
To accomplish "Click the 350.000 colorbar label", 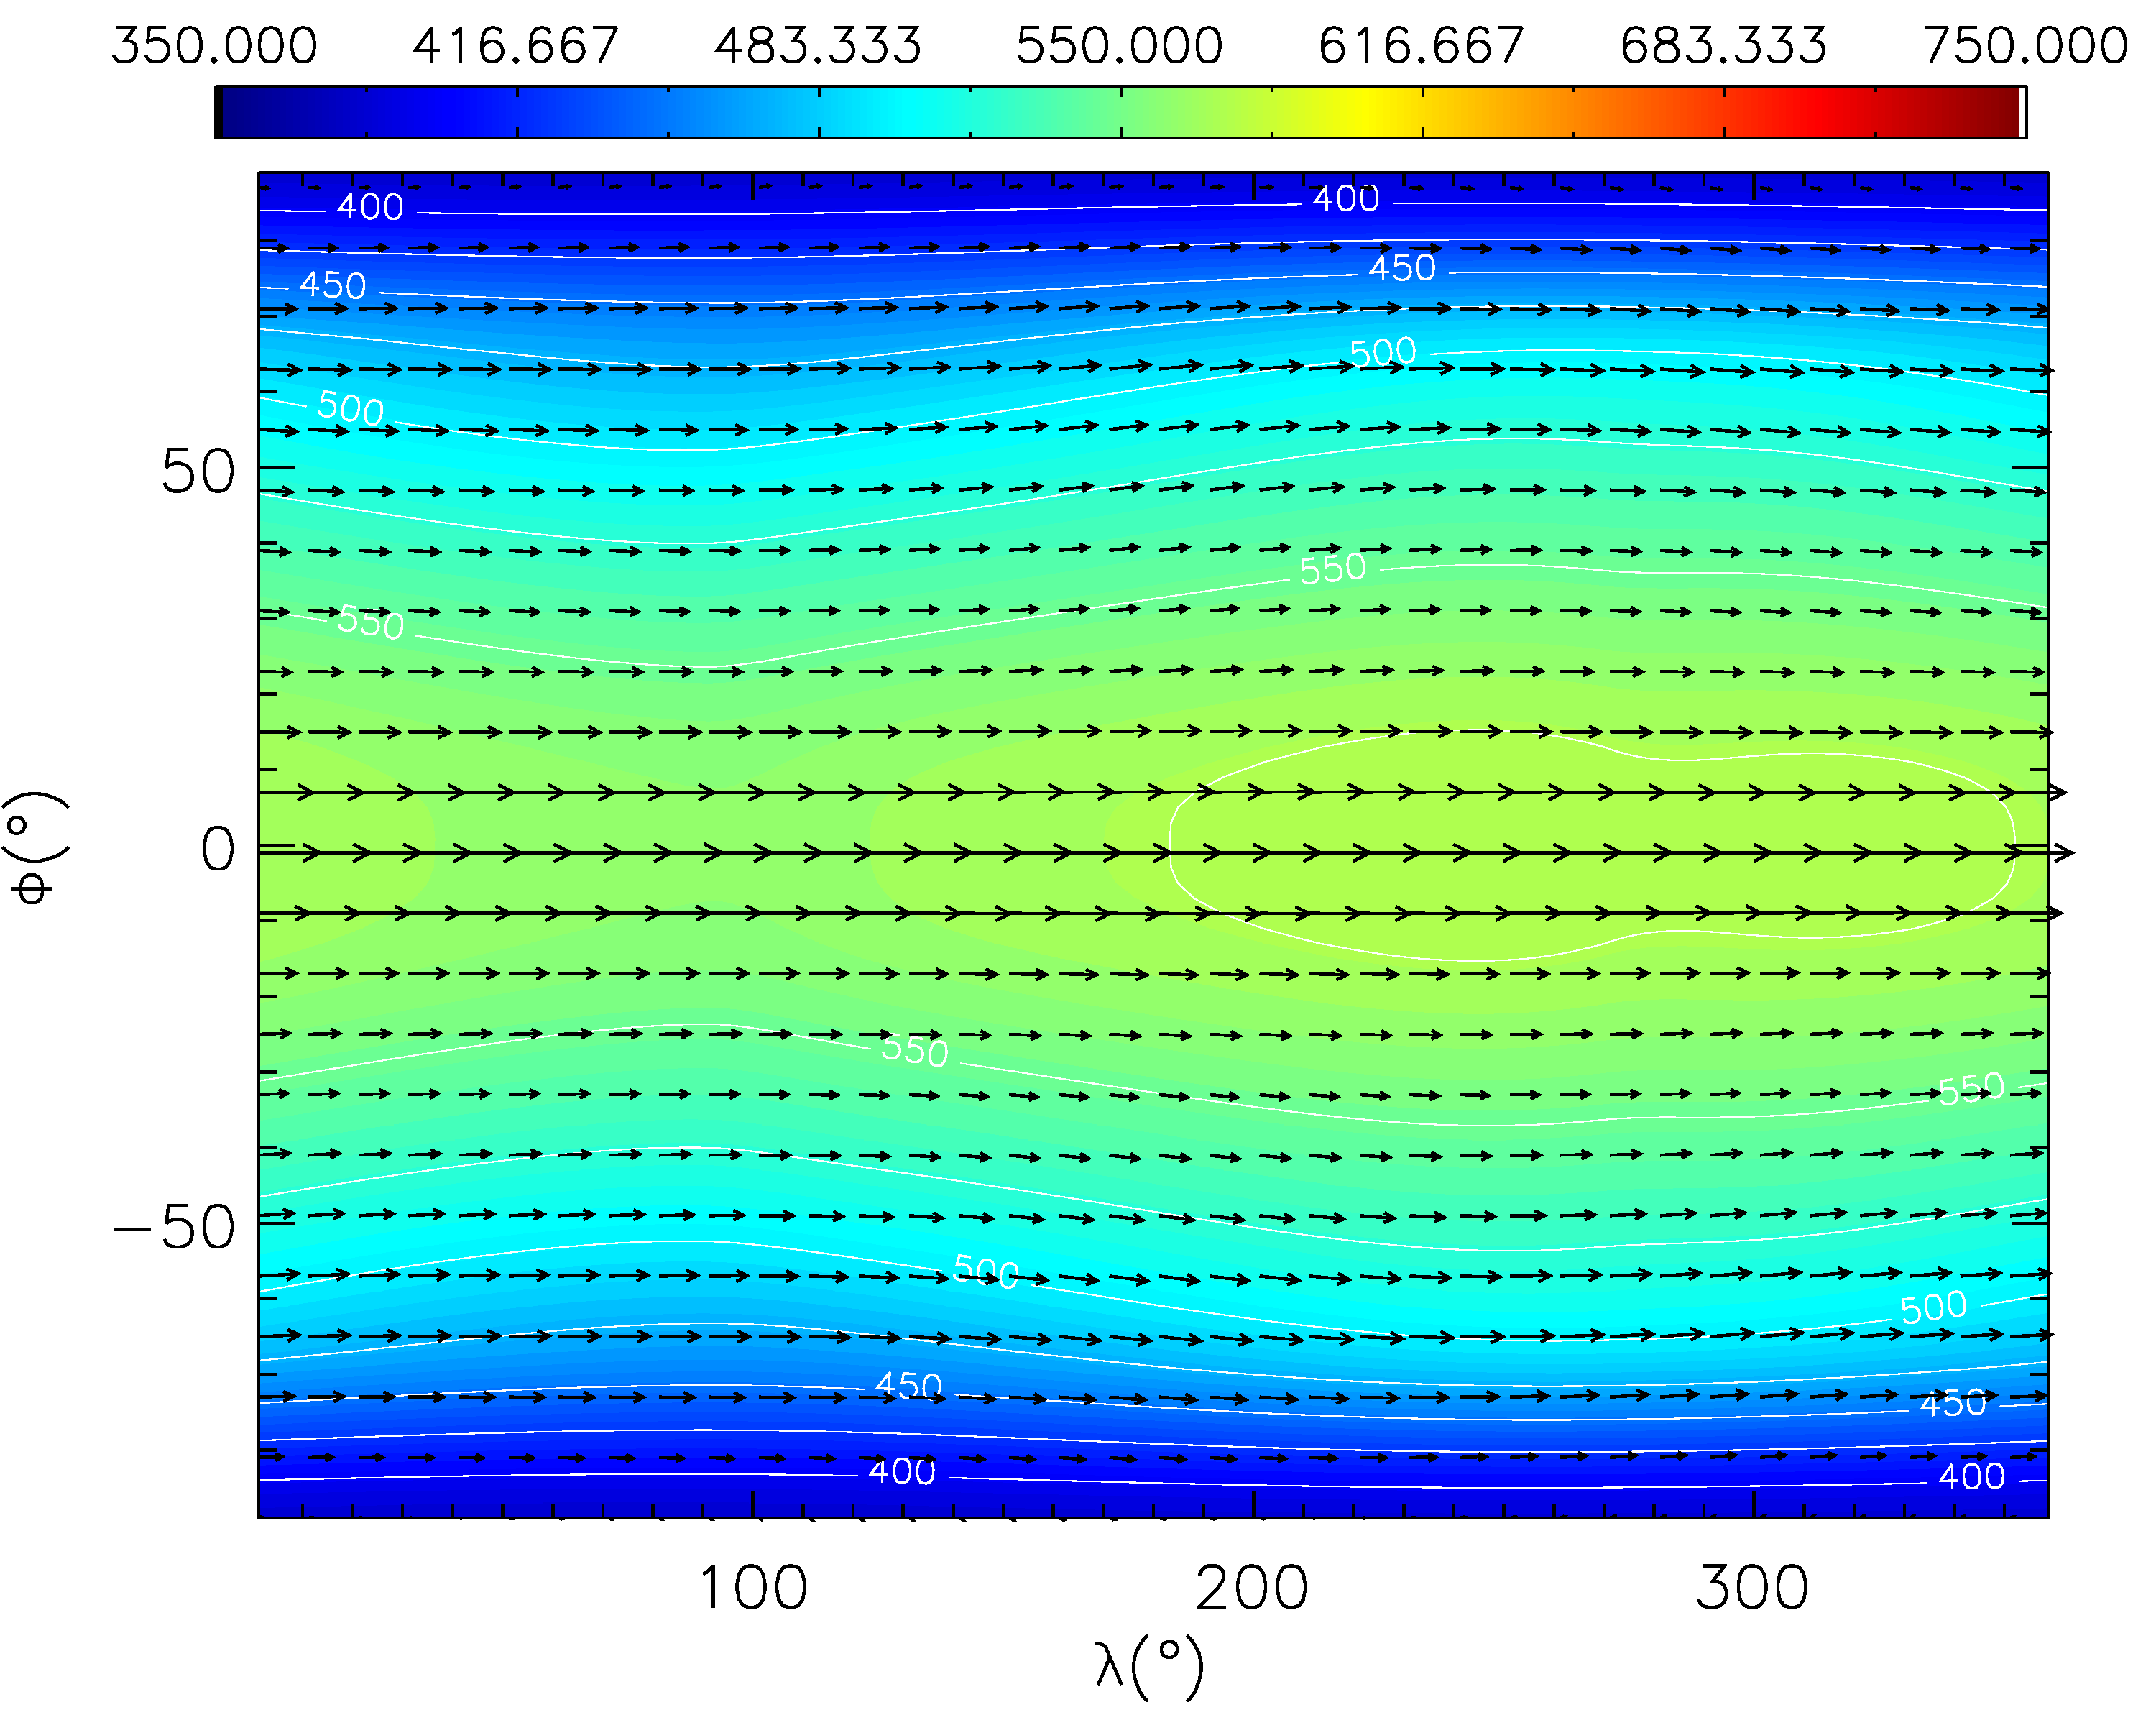I will pyautogui.click(x=214, y=46).
